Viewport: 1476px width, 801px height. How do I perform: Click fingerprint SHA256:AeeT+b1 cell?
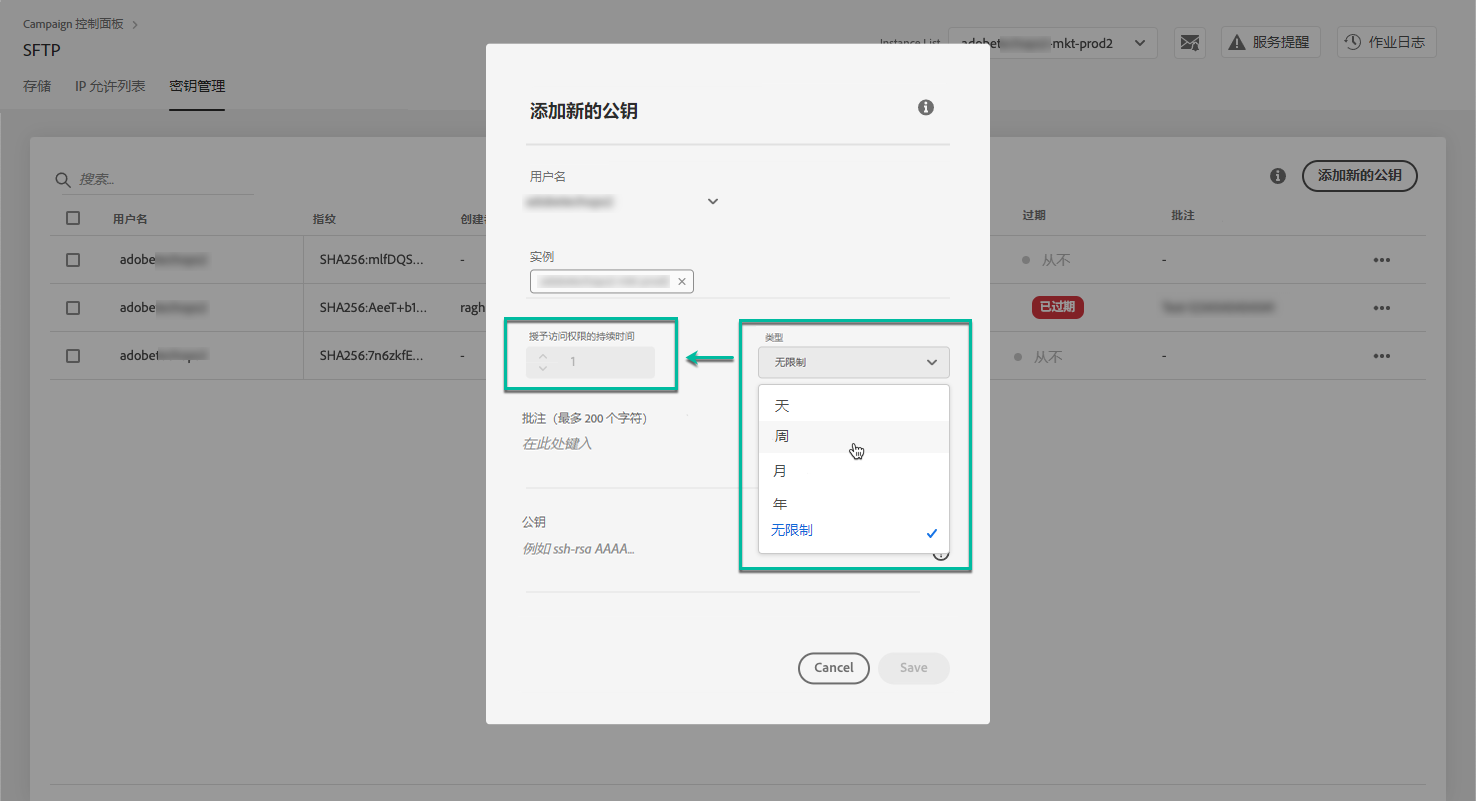tap(373, 308)
